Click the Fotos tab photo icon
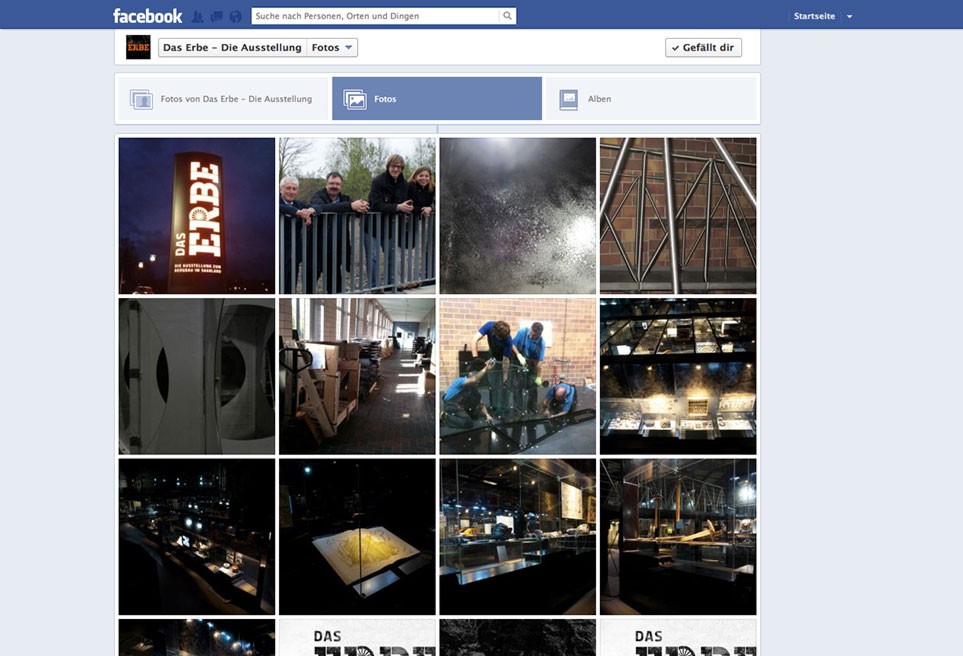 click(355, 99)
